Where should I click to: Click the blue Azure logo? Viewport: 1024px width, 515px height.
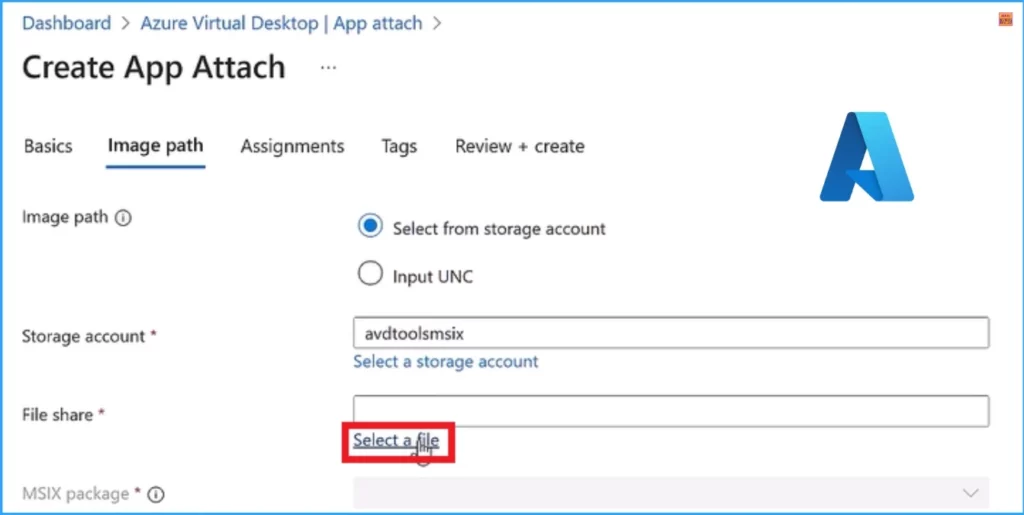pos(866,157)
